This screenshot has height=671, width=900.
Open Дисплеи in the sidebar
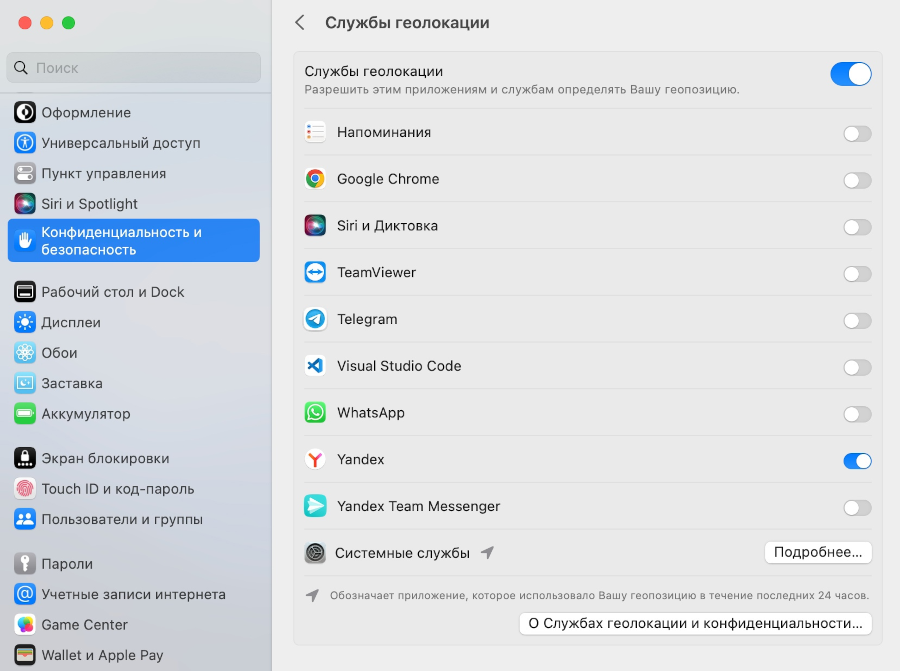70,323
